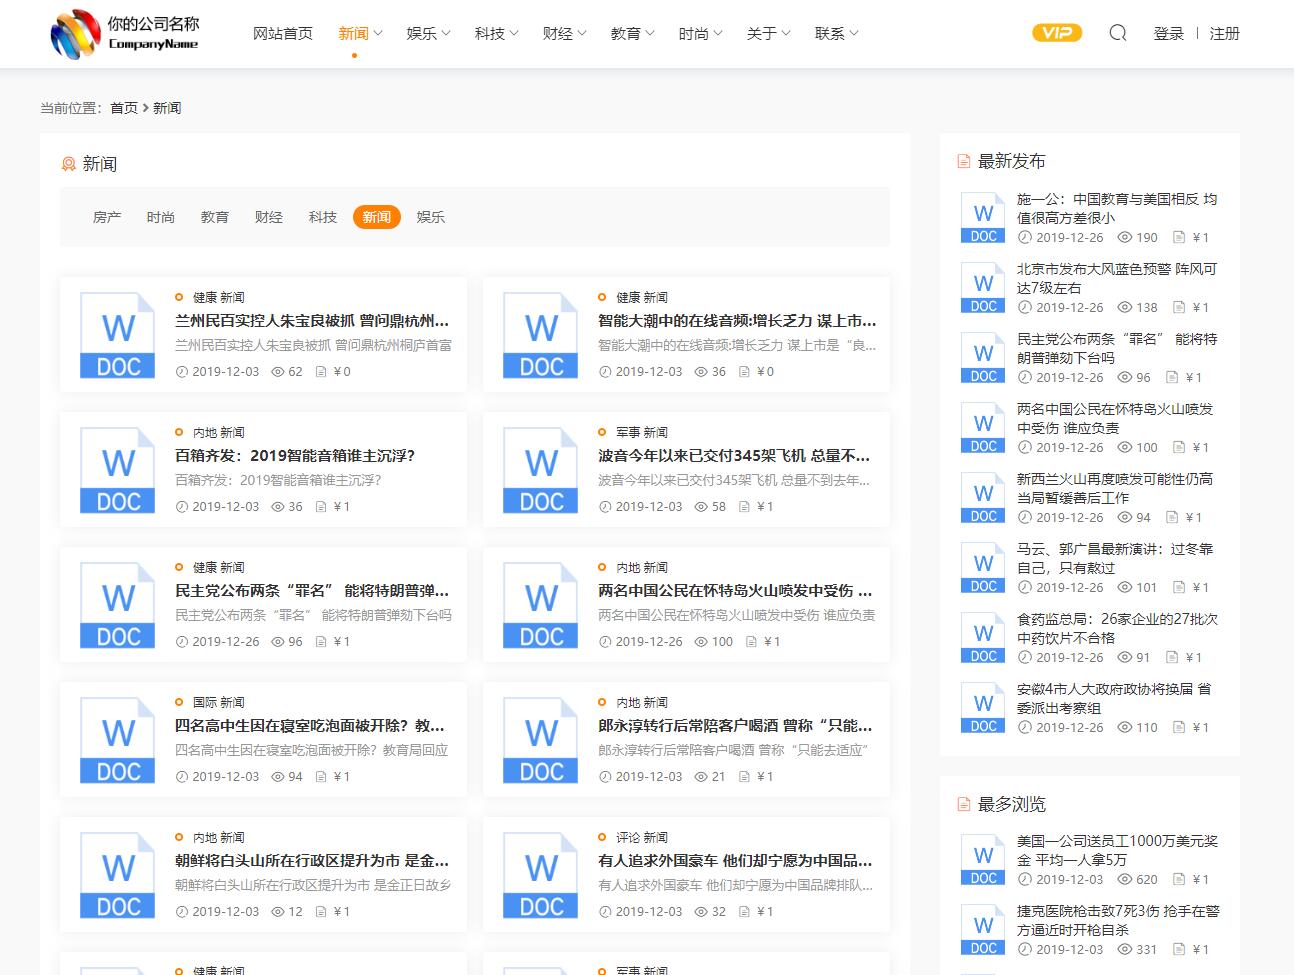Click the 注册 registration link
This screenshot has height=975, width=1294.
pos(1224,33)
